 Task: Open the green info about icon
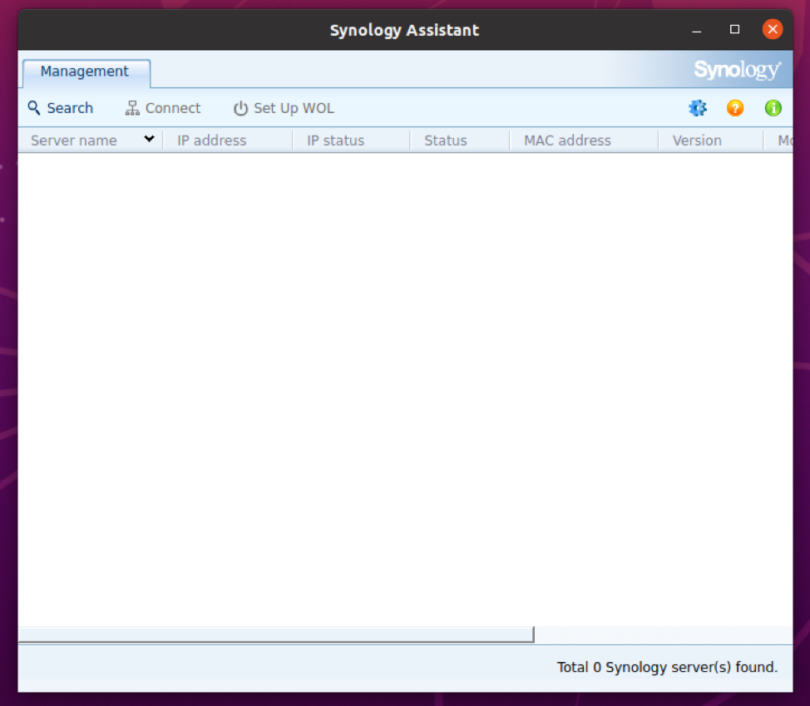click(x=773, y=108)
